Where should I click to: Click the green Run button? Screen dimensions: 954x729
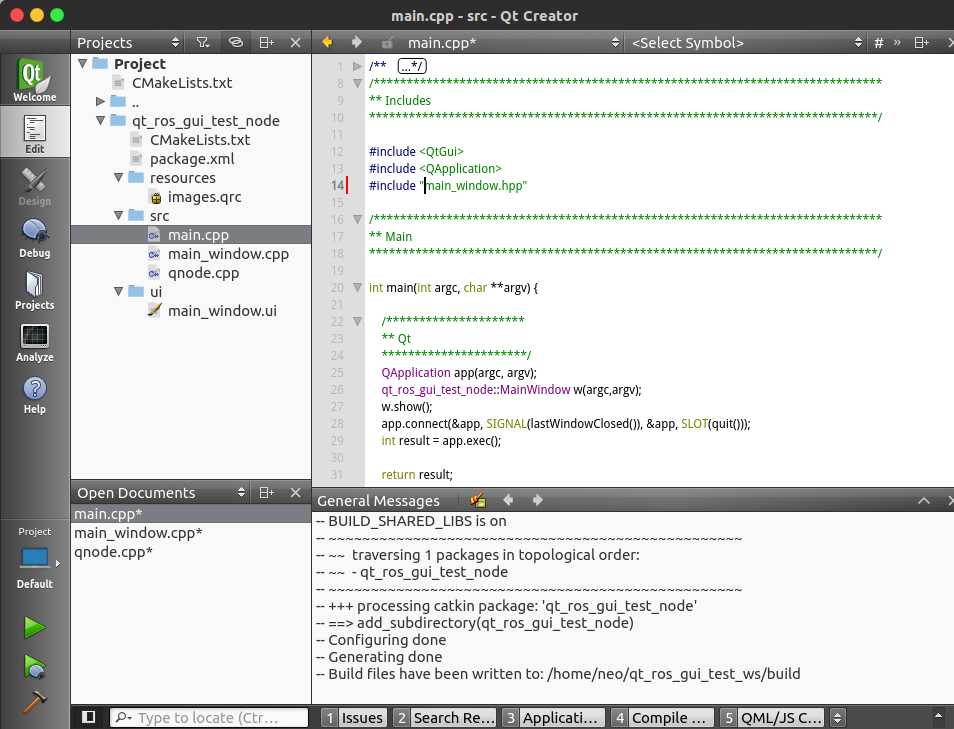(x=35, y=627)
